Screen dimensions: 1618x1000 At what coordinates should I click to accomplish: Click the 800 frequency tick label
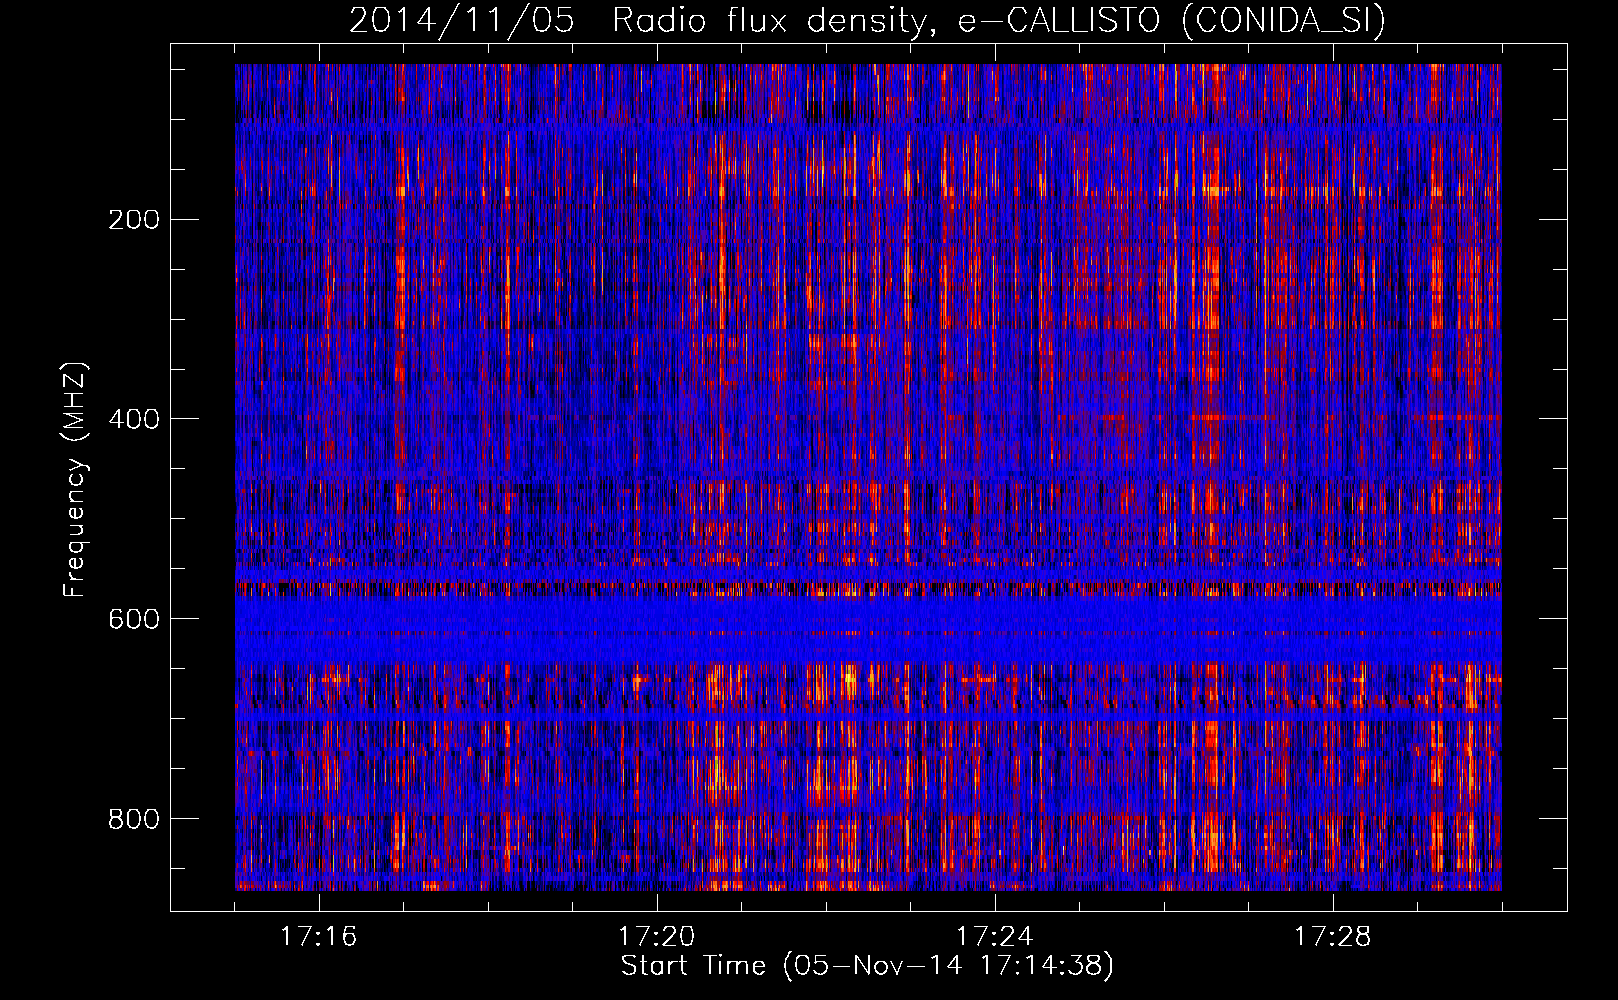tap(134, 819)
